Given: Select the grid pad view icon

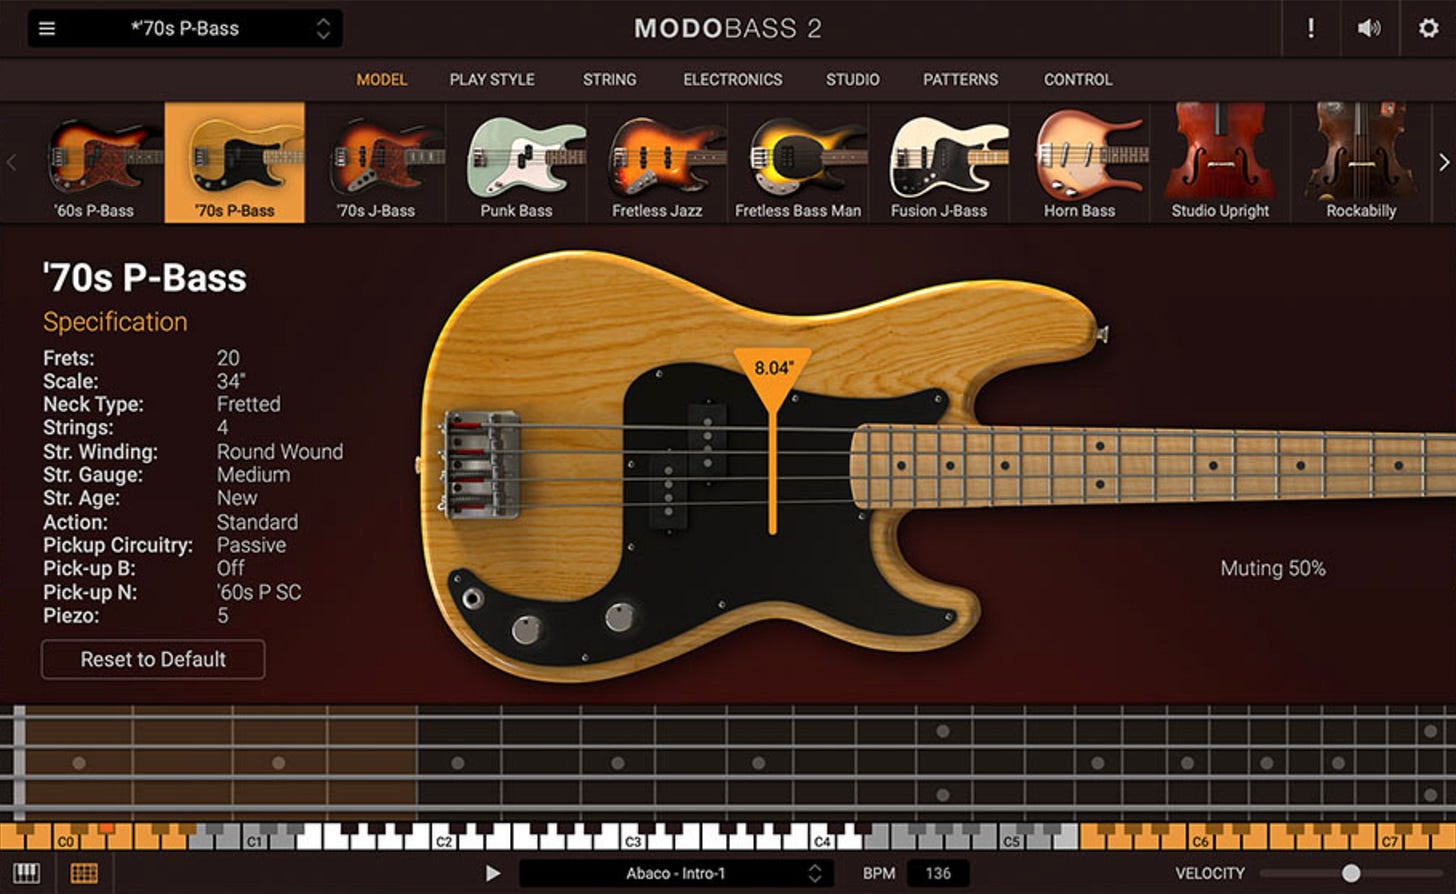Looking at the screenshot, I should [85, 872].
